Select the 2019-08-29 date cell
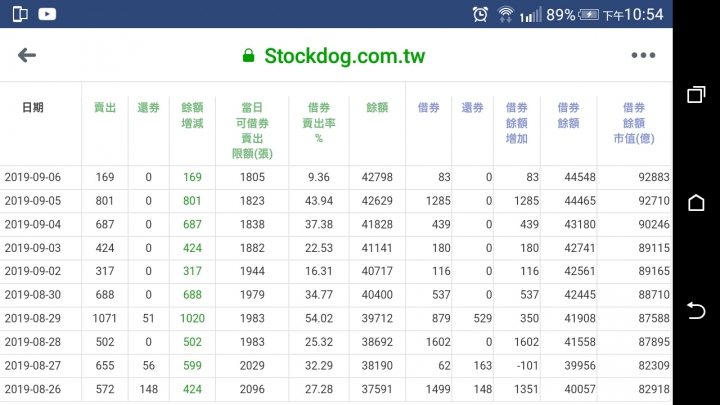 (x=33, y=318)
